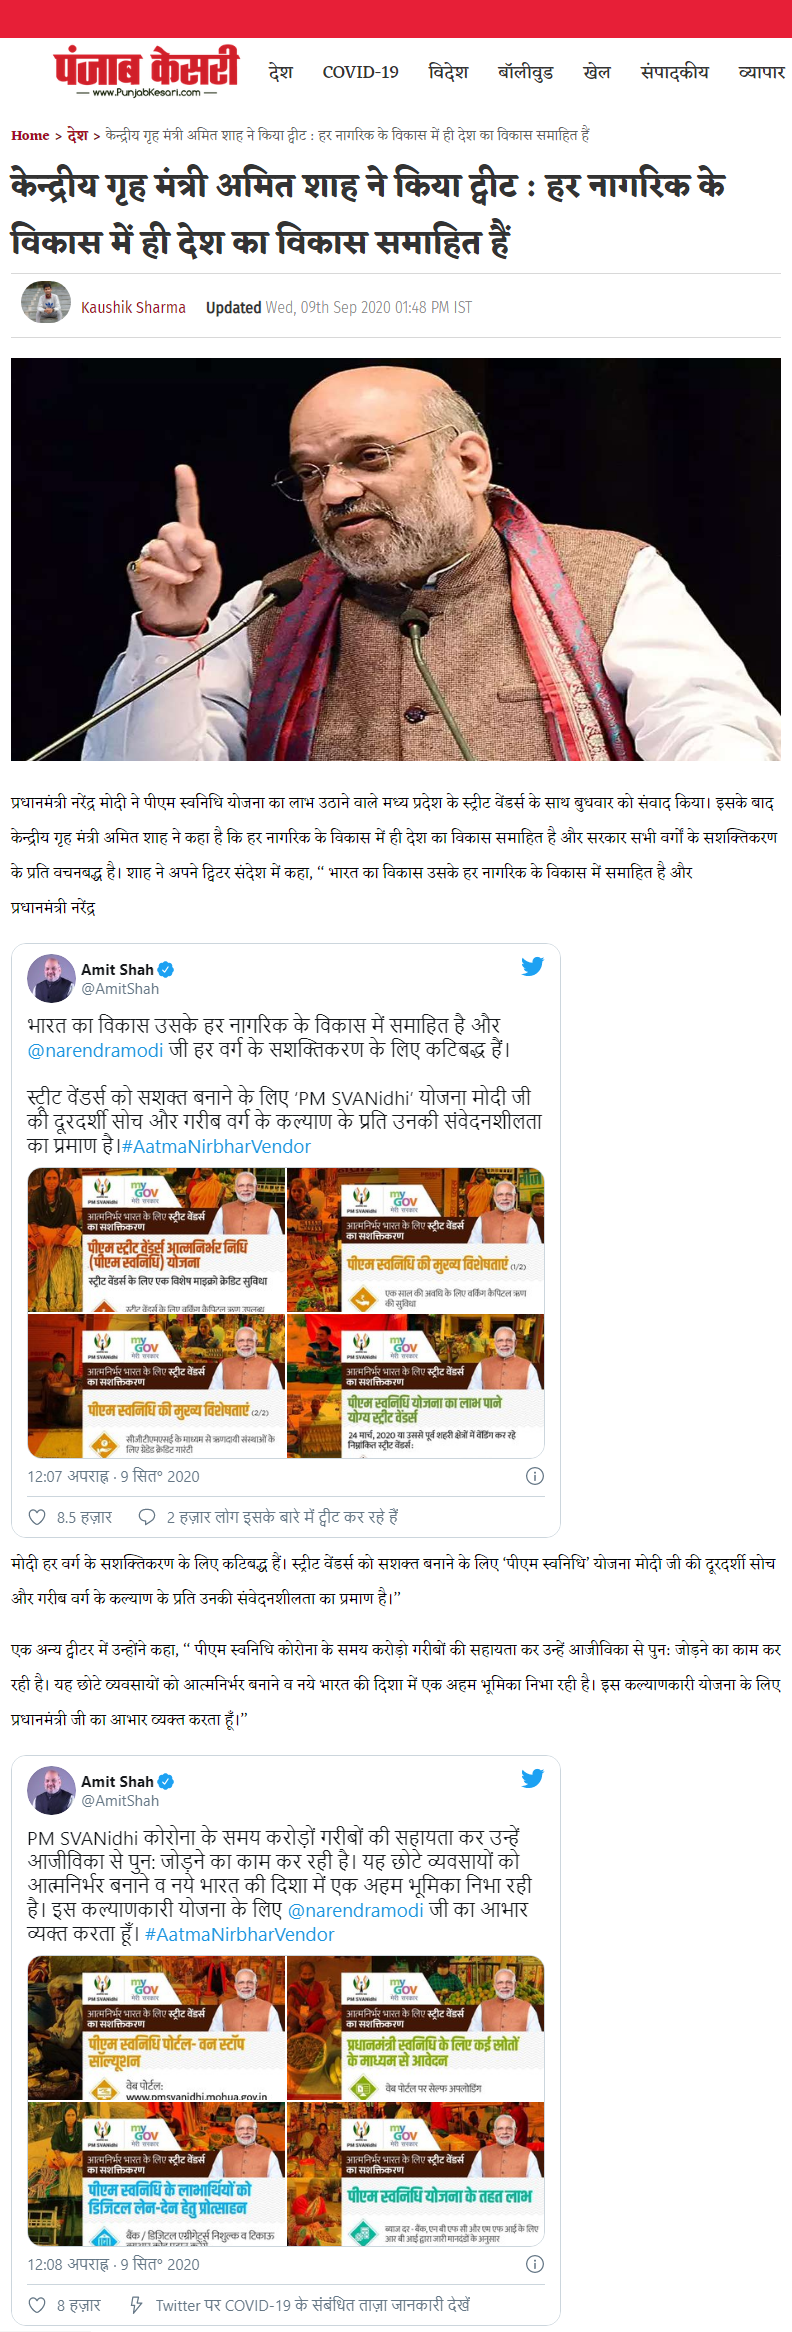Open the Kaushik Sharma author link

point(133,307)
